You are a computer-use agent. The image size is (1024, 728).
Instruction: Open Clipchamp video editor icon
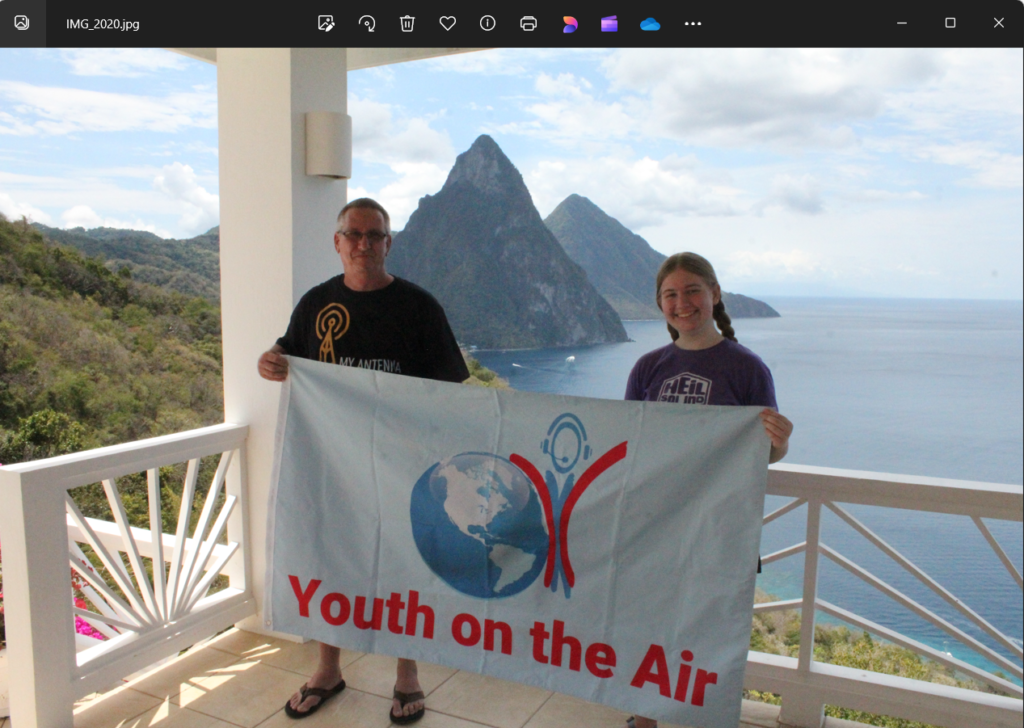(609, 24)
